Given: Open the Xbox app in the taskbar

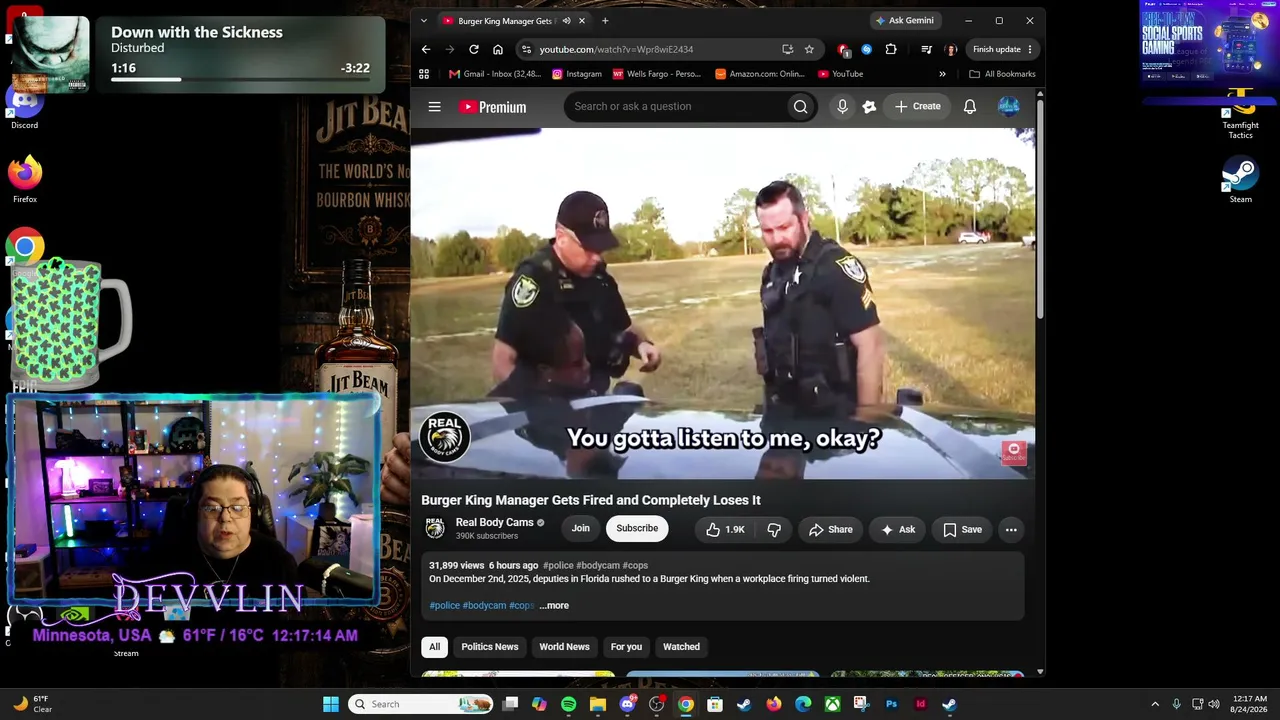Looking at the screenshot, I should [x=832, y=704].
